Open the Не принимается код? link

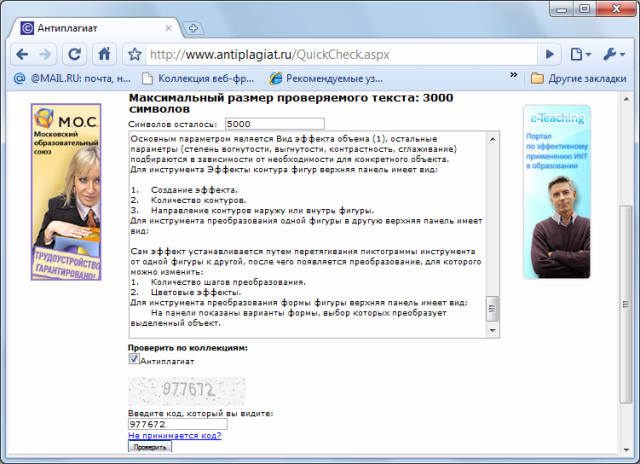[175, 435]
